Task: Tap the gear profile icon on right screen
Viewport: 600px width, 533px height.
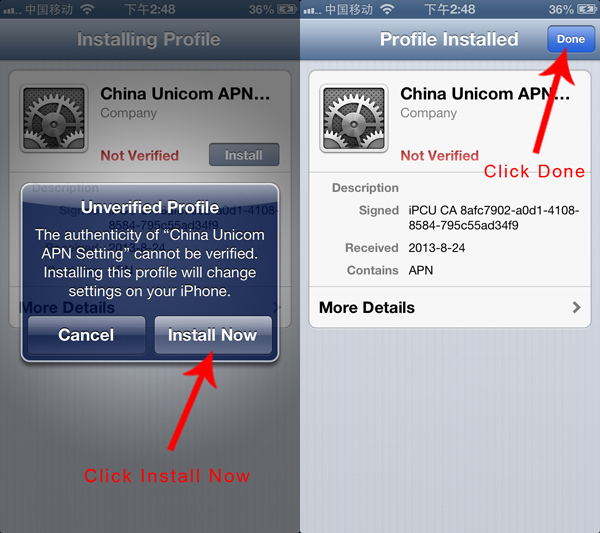Action: click(354, 118)
